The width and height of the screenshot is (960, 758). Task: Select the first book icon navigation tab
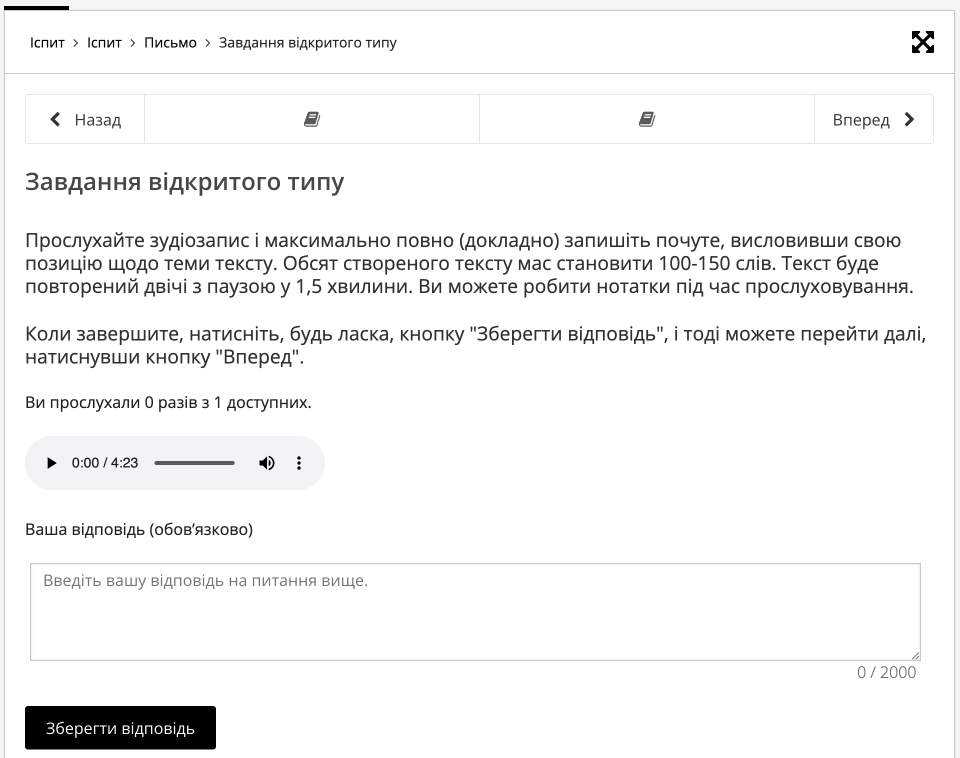point(312,120)
